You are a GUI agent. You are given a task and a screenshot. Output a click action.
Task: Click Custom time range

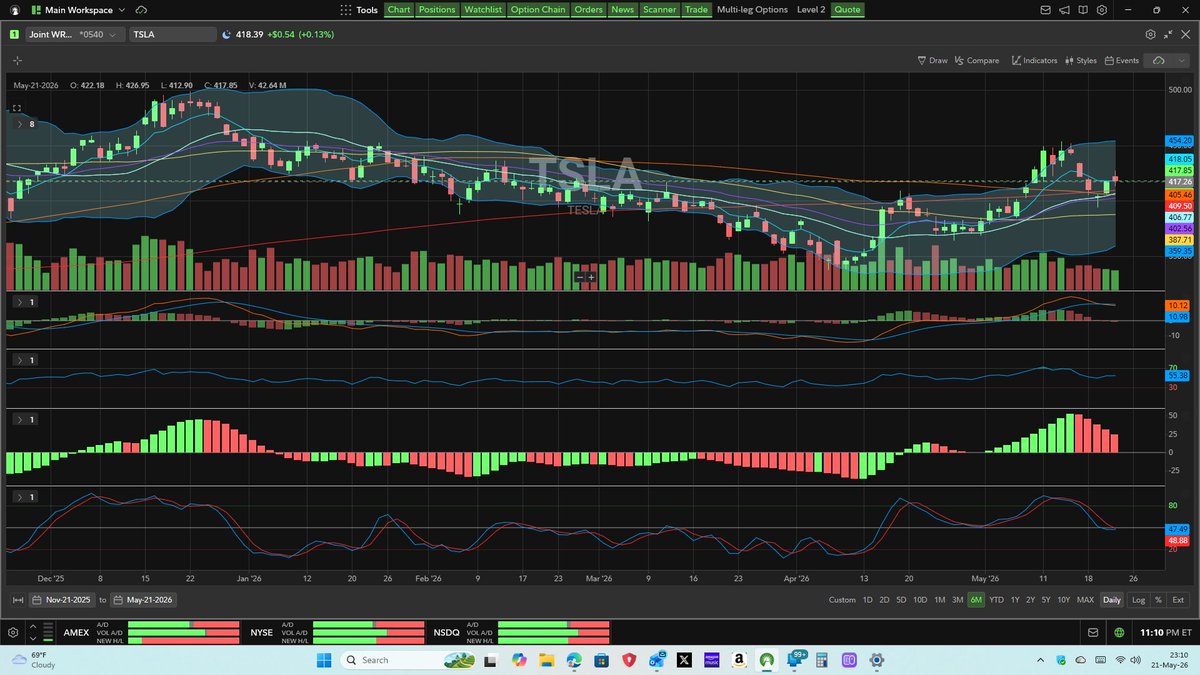(x=842, y=600)
